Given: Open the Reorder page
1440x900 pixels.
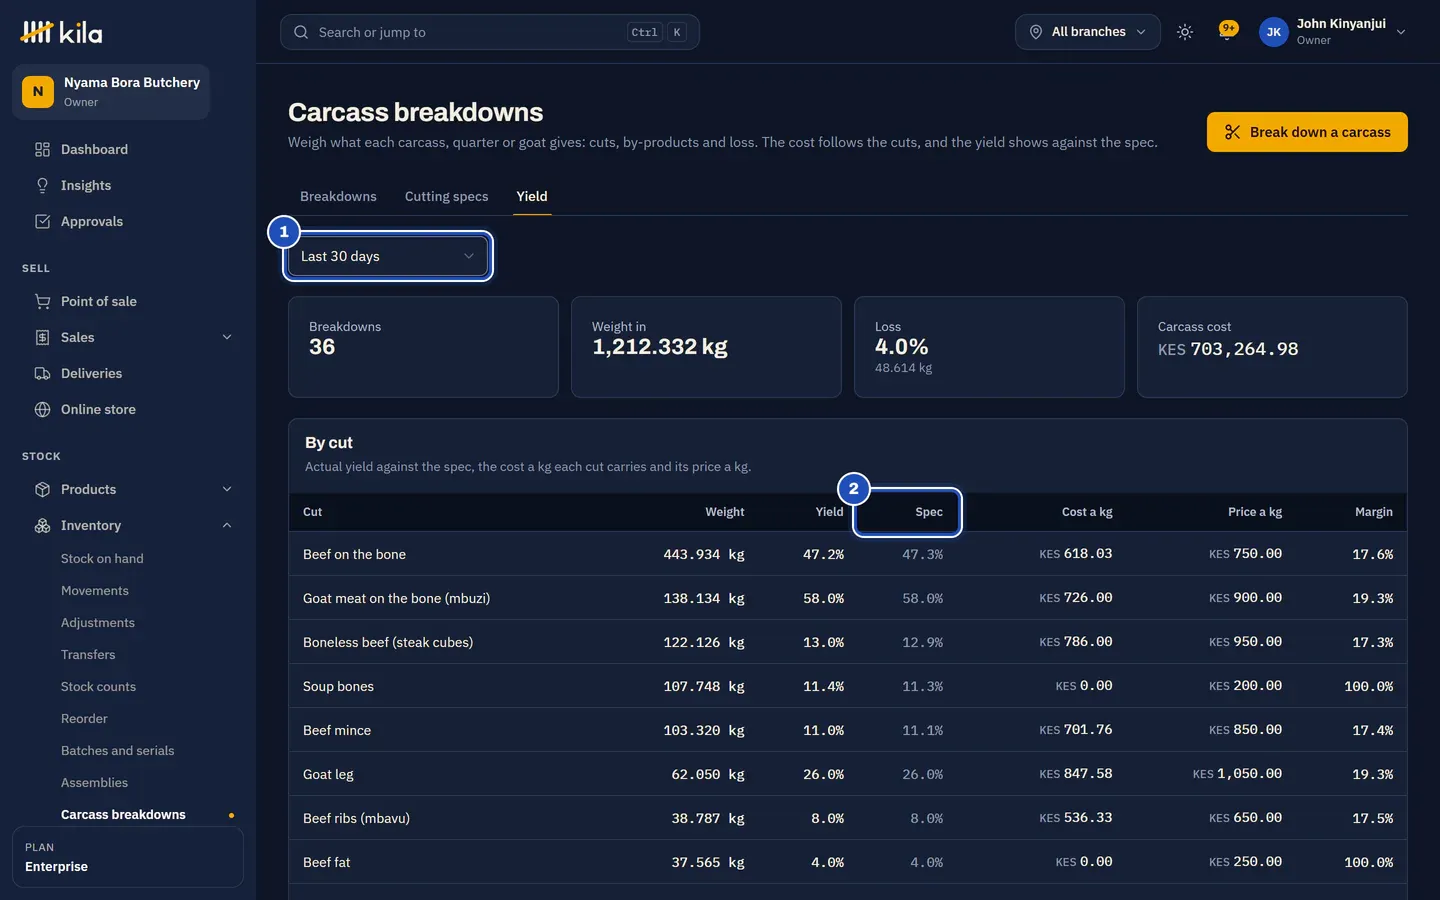Looking at the screenshot, I should [84, 719].
